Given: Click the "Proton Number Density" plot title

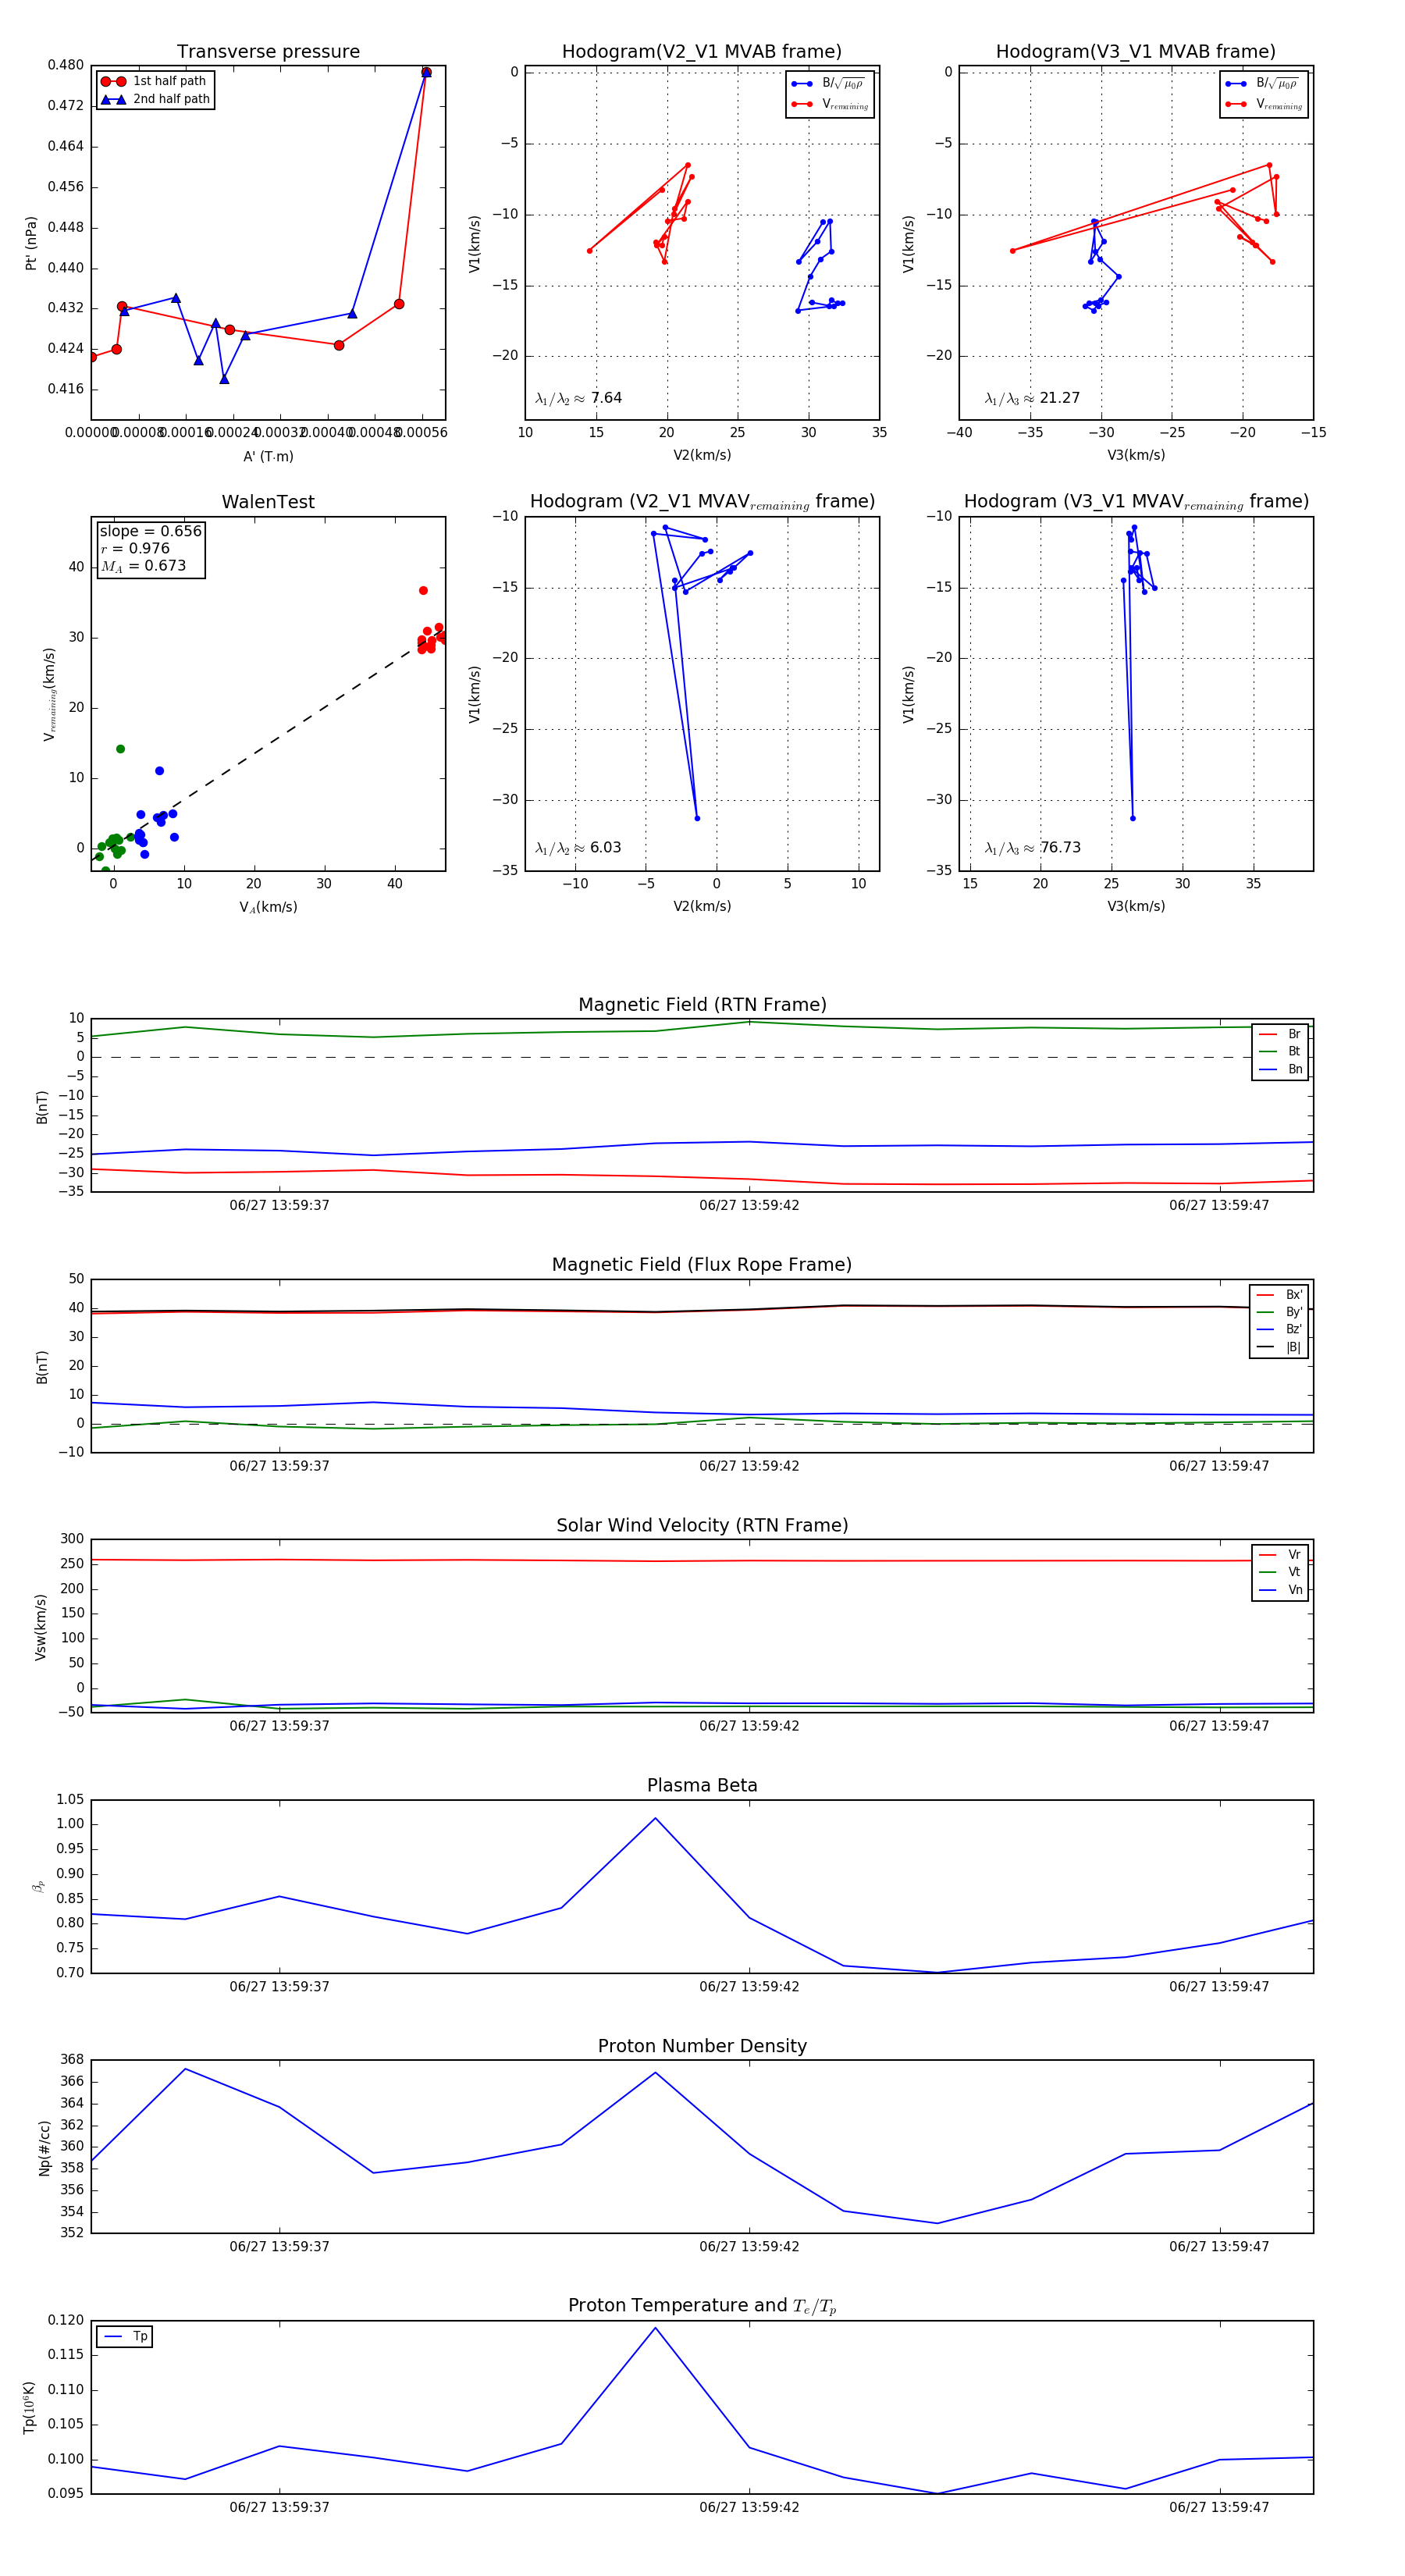Looking at the screenshot, I should [702, 2046].
